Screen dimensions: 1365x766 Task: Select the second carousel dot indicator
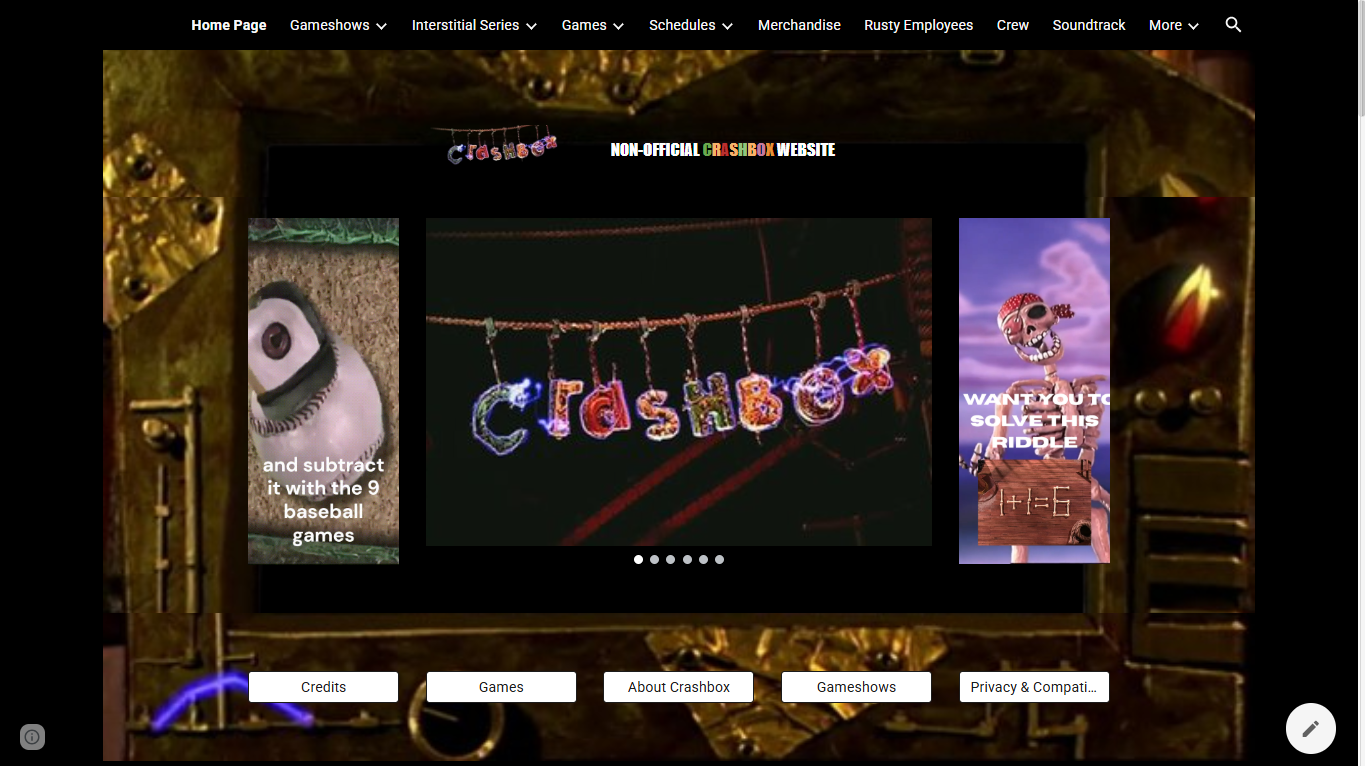[654, 560]
